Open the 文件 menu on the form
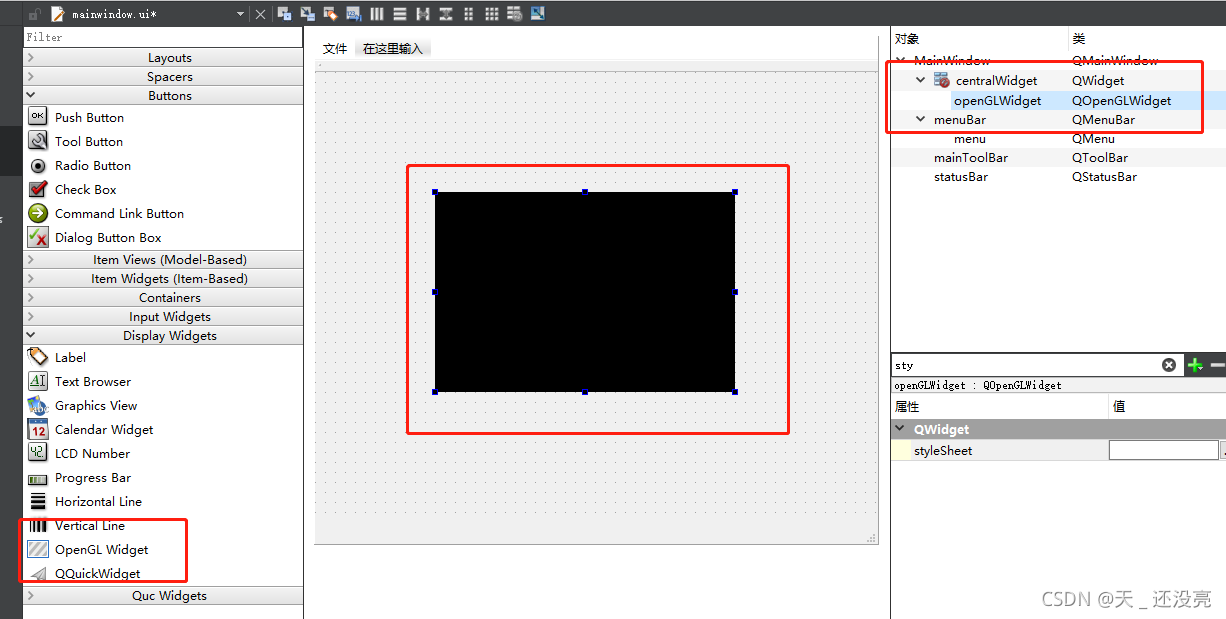 (x=335, y=47)
